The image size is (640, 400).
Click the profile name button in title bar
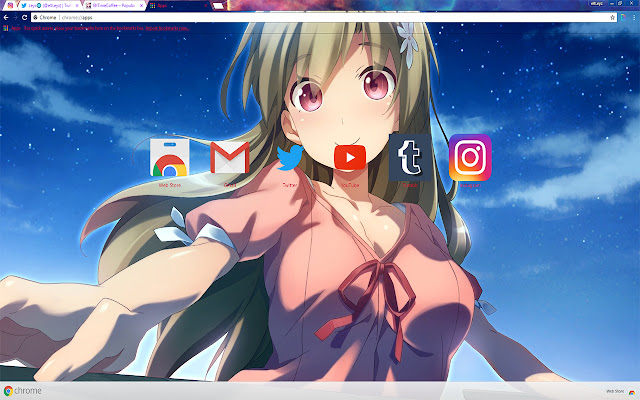tap(597, 3)
